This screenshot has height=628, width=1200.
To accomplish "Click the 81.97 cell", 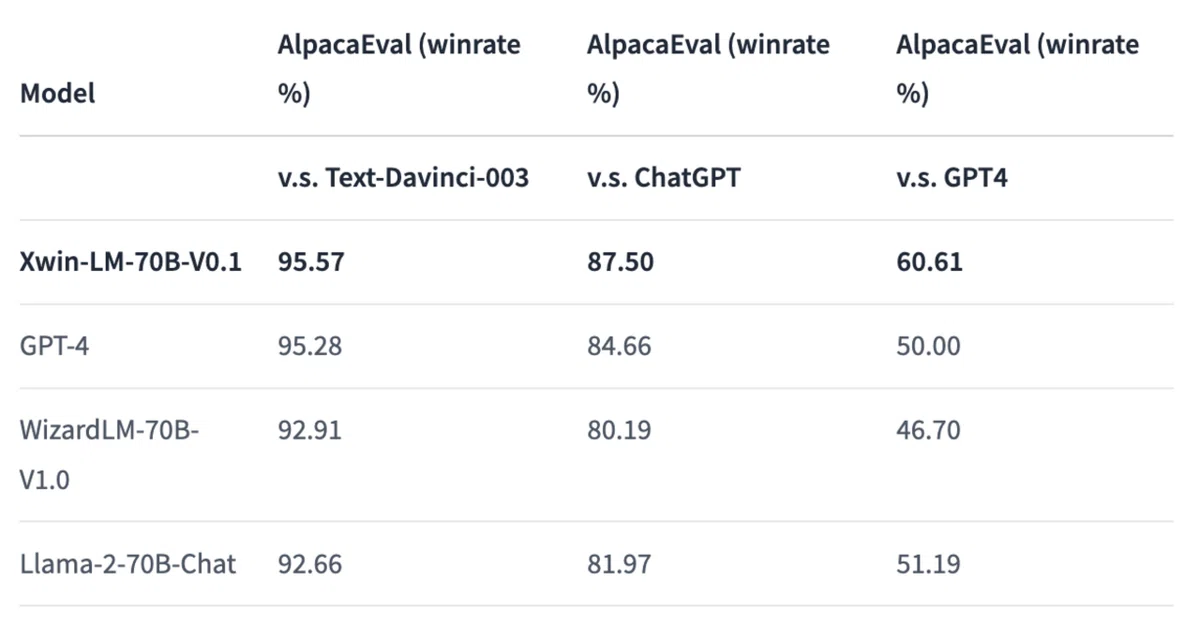I will coord(619,563).
